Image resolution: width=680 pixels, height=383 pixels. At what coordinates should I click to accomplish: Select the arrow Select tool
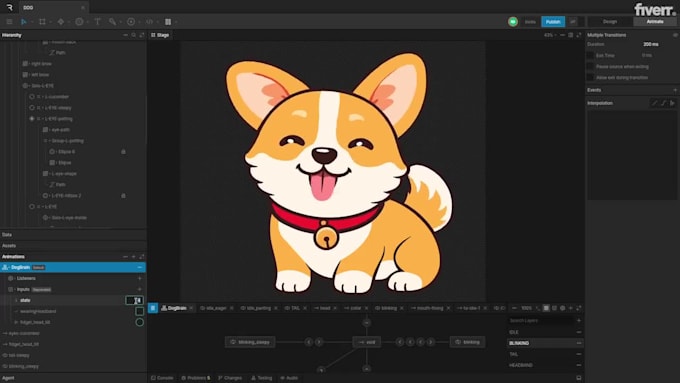[24, 21]
